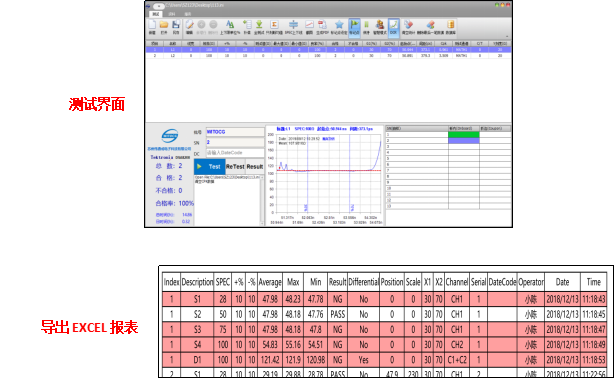The height and width of the screenshot is (379, 615).
Task: Click the "不合格: 0" fail count text
Action: [x=169, y=191]
